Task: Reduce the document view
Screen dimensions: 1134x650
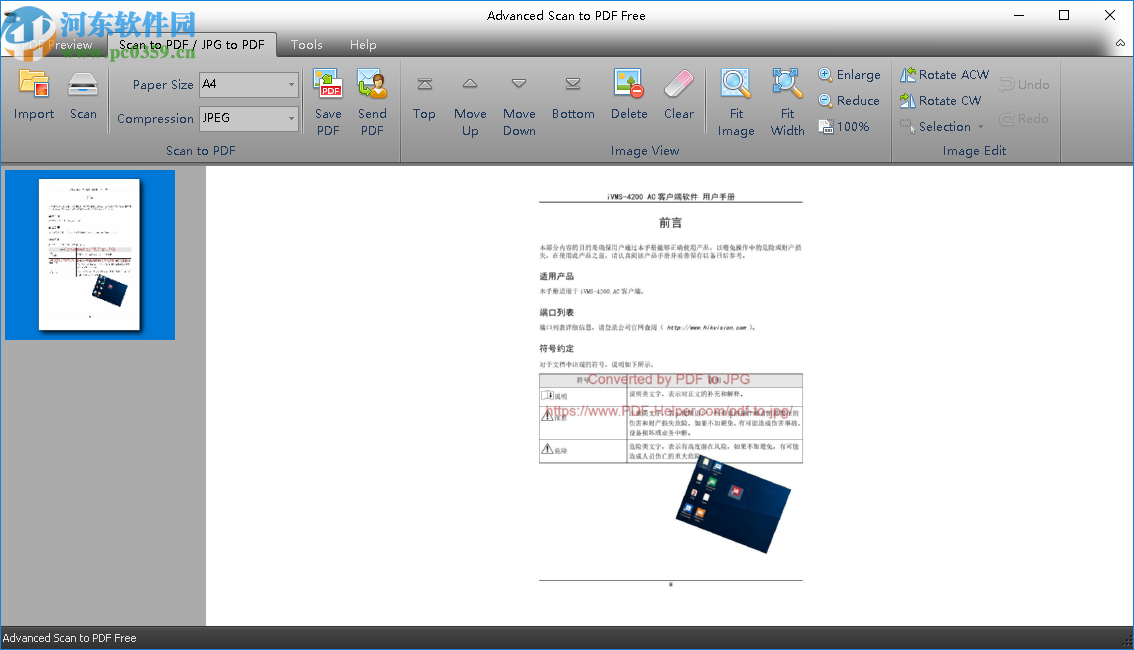Action: pyautogui.click(x=849, y=100)
